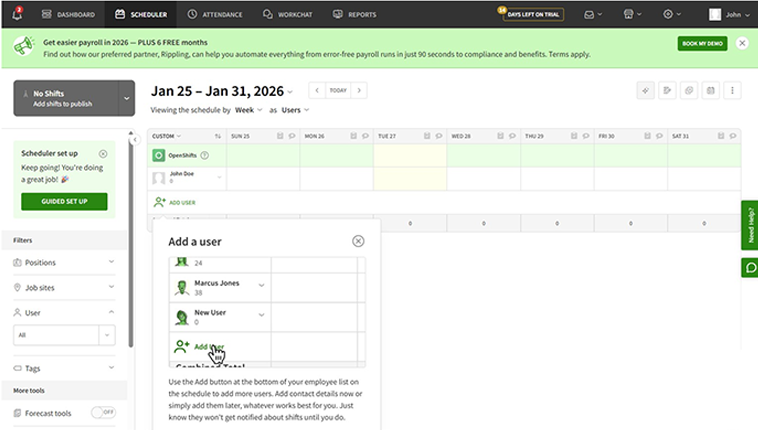758x430 pixels.
Task: Click the TUE 27 clipboard icon
Action: pyautogui.click(x=427, y=136)
